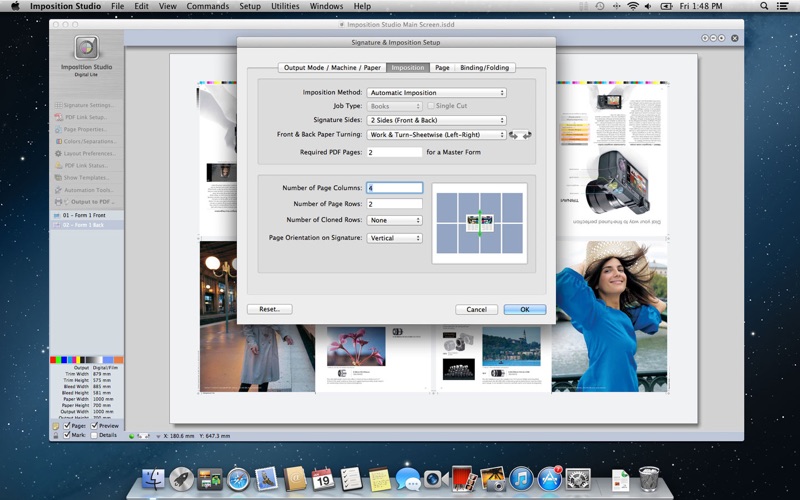Open the App Store from the Dock
The image size is (800, 500).
[x=548, y=478]
